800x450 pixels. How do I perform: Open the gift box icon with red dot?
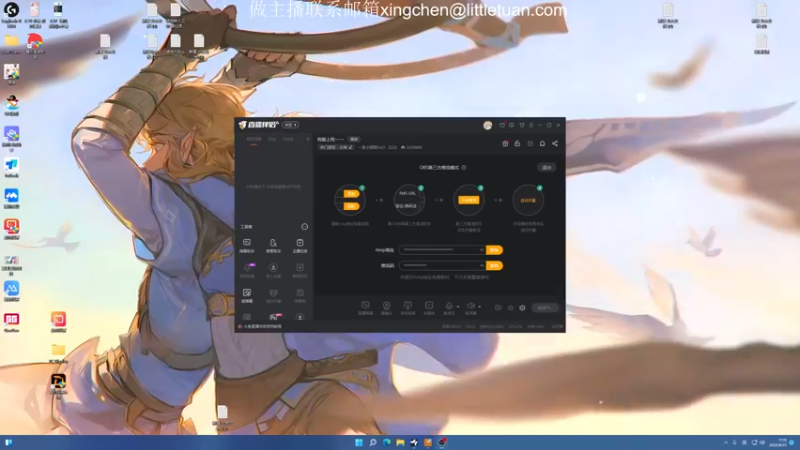click(x=505, y=144)
